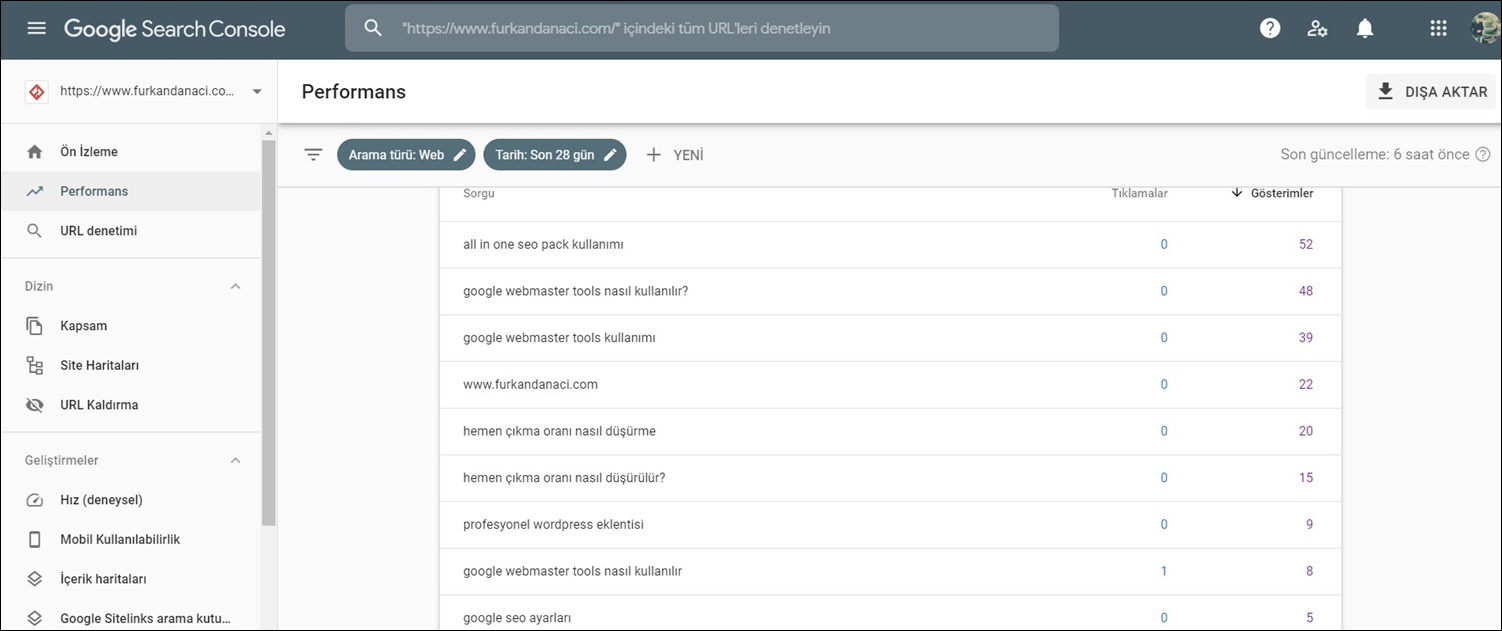
Task: Click the URL Kaldırma crossed-eye icon
Action: point(35,405)
